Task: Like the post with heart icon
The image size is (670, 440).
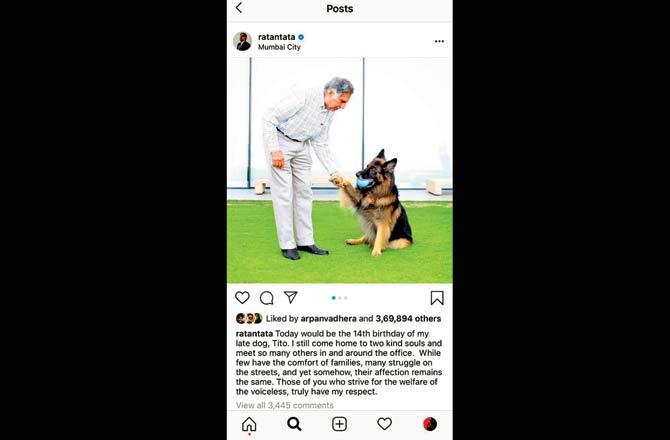Action: coord(242,298)
